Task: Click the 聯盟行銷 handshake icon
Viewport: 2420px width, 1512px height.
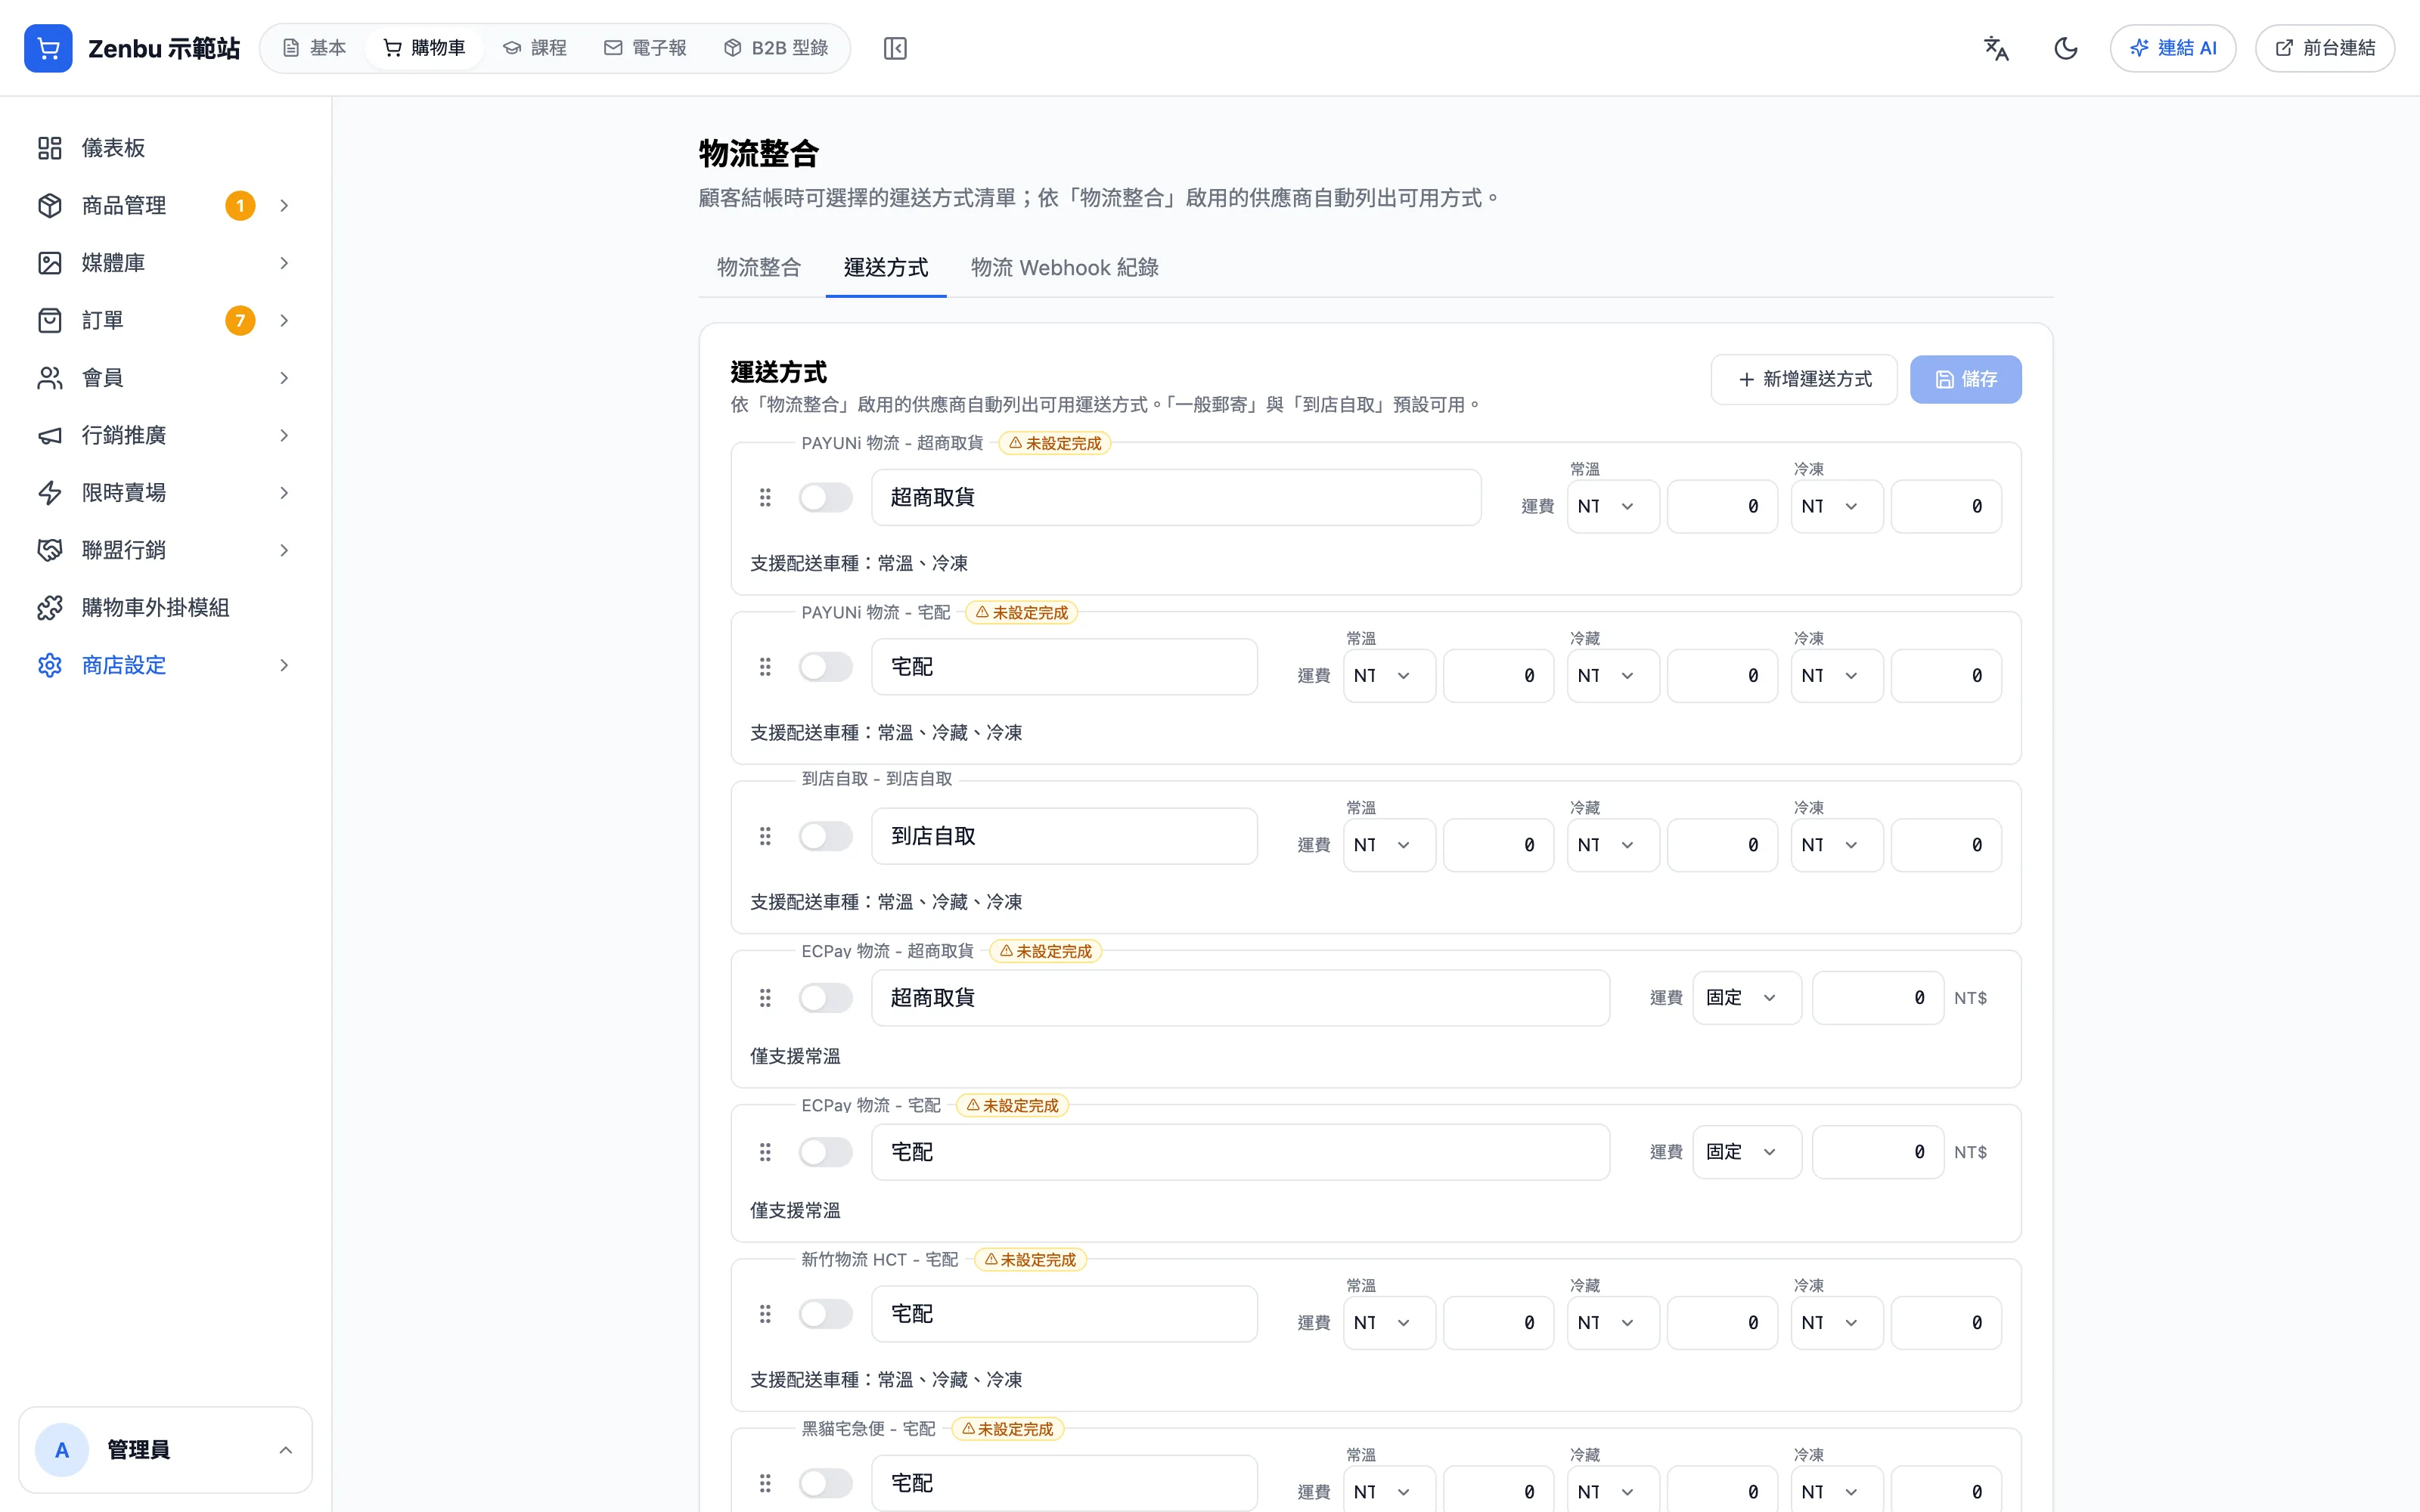Action: pos(50,550)
